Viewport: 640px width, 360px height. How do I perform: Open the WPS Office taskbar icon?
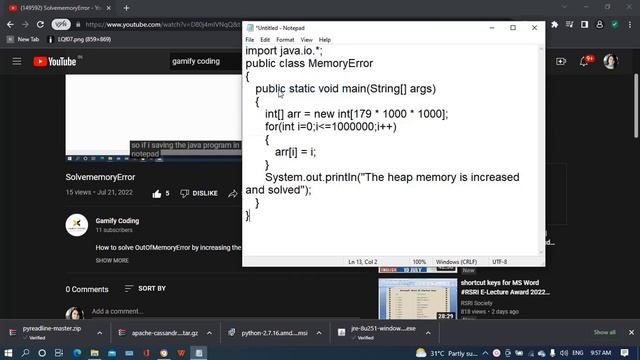[x=181, y=353]
